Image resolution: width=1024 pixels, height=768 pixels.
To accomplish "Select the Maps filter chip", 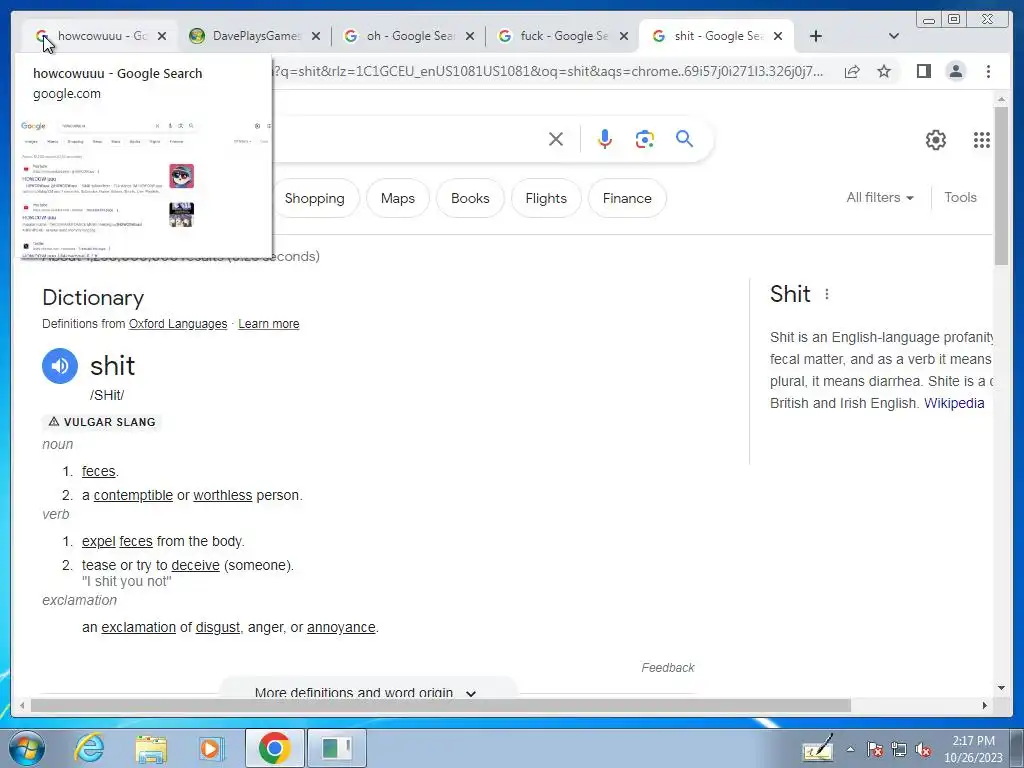I will [x=398, y=199].
